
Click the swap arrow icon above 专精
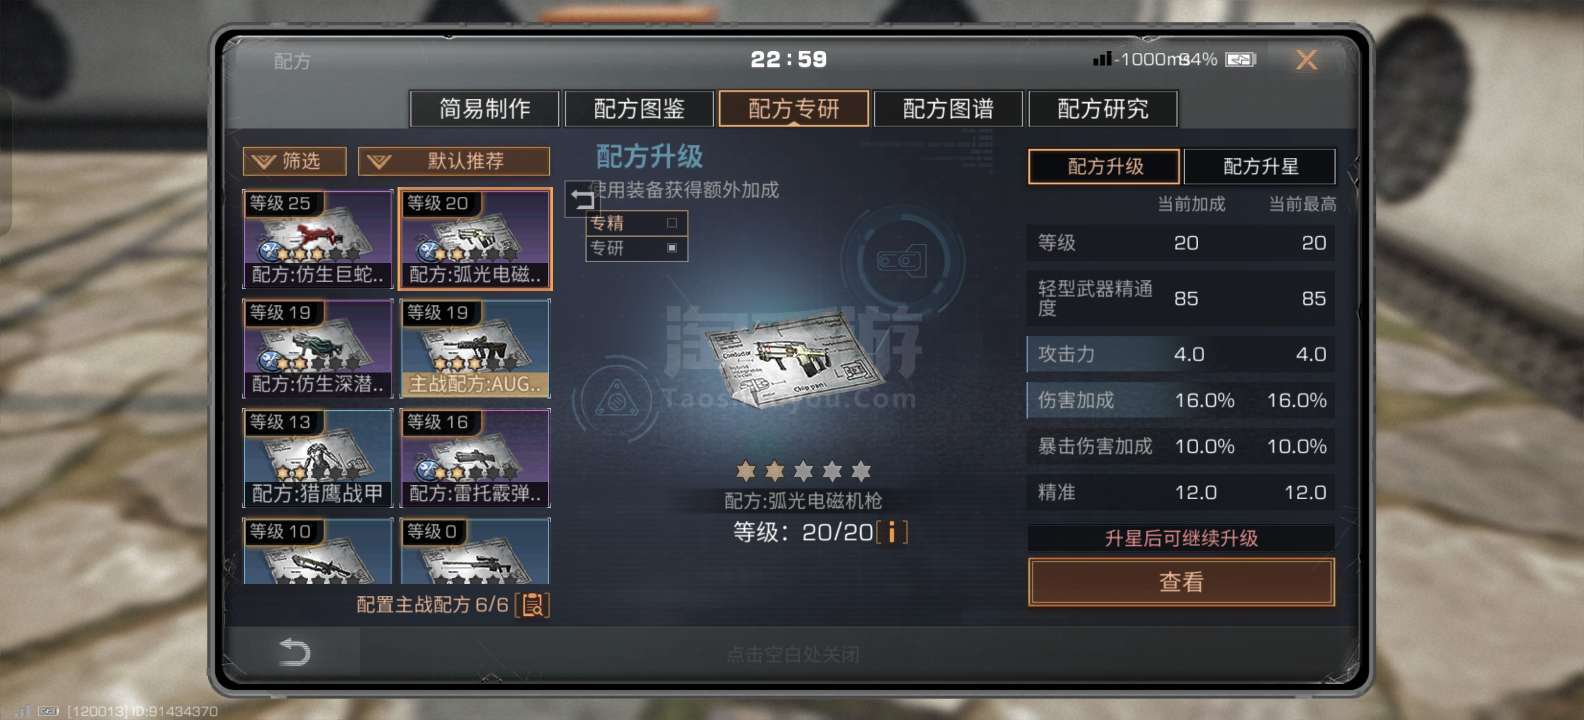pyautogui.click(x=582, y=199)
